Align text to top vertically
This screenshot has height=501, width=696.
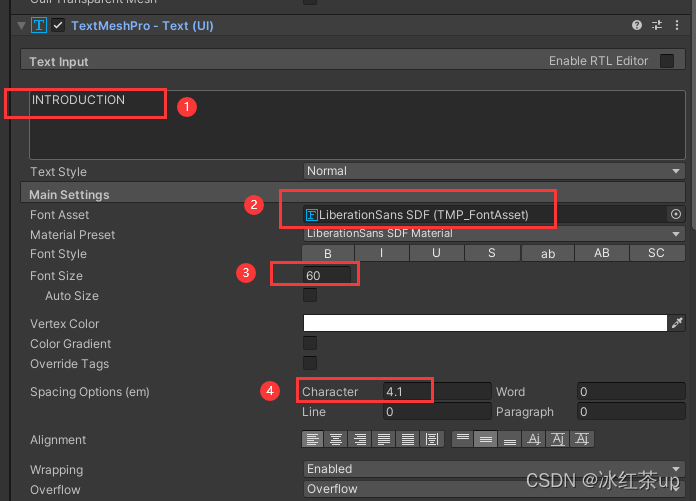pyautogui.click(x=463, y=439)
